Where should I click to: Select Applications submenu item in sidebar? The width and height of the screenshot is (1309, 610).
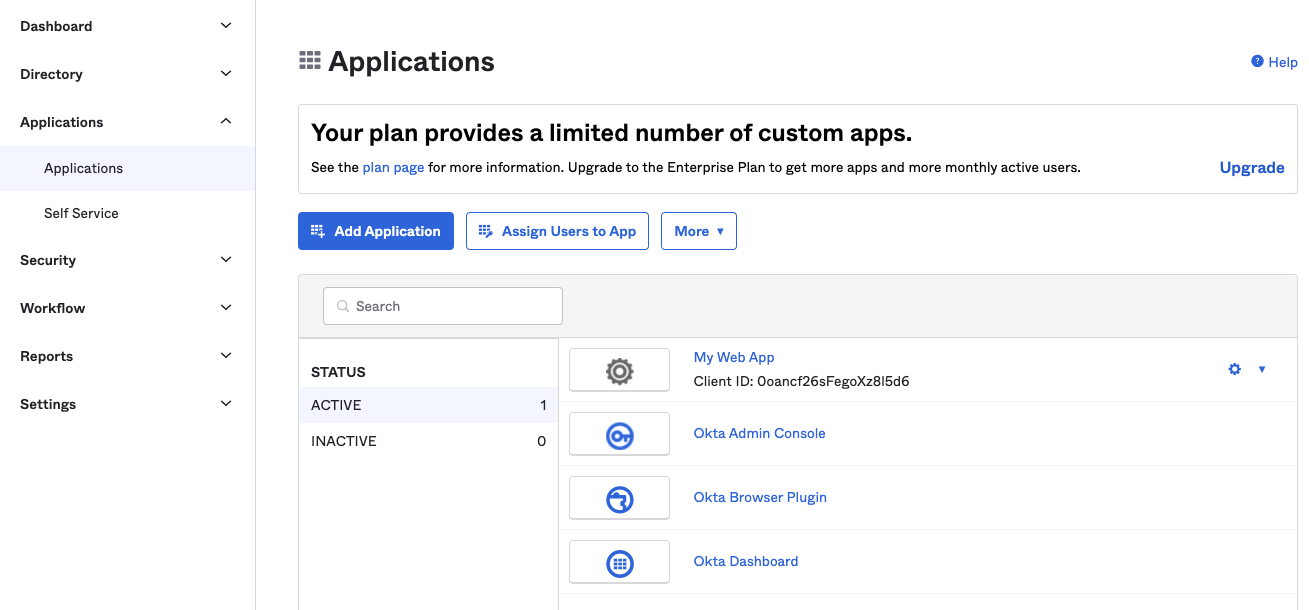127,168
